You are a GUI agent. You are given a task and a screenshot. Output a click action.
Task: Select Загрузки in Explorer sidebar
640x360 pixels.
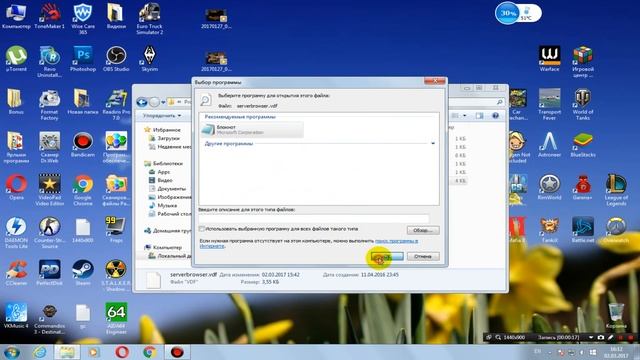pyautogui.click(x=169, y=138)
